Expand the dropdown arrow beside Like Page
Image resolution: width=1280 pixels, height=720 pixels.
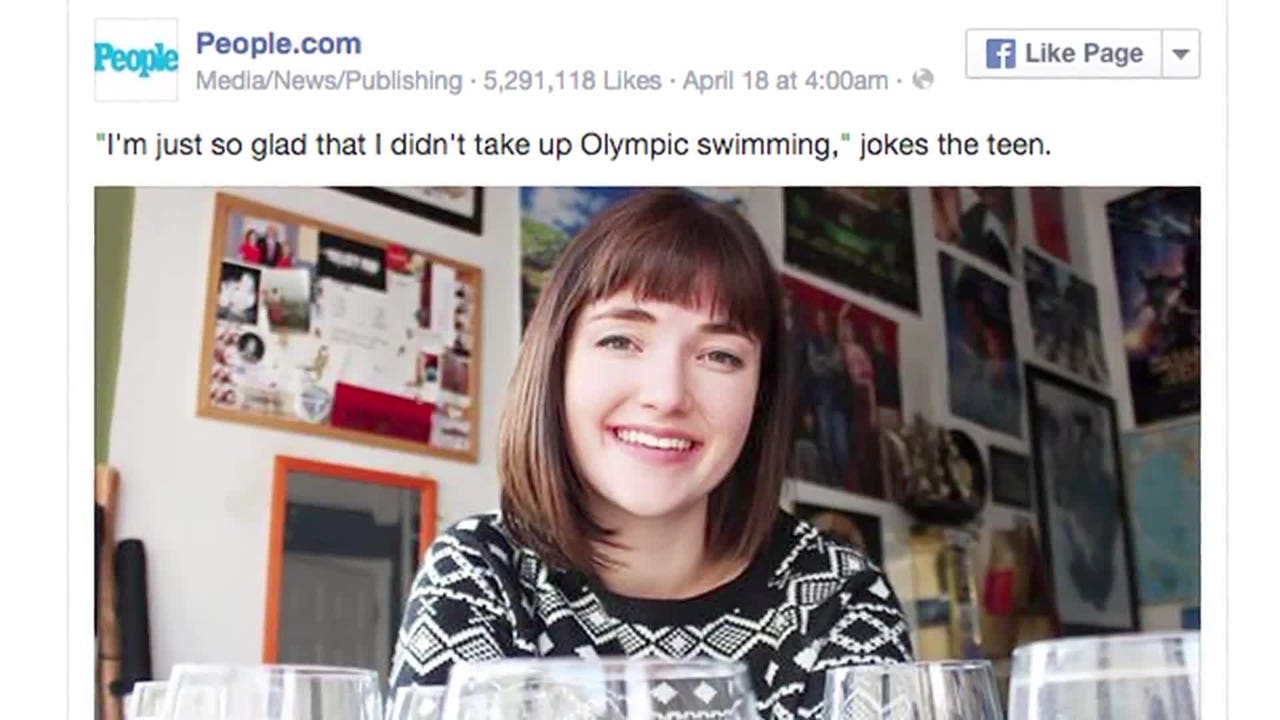1181,54
